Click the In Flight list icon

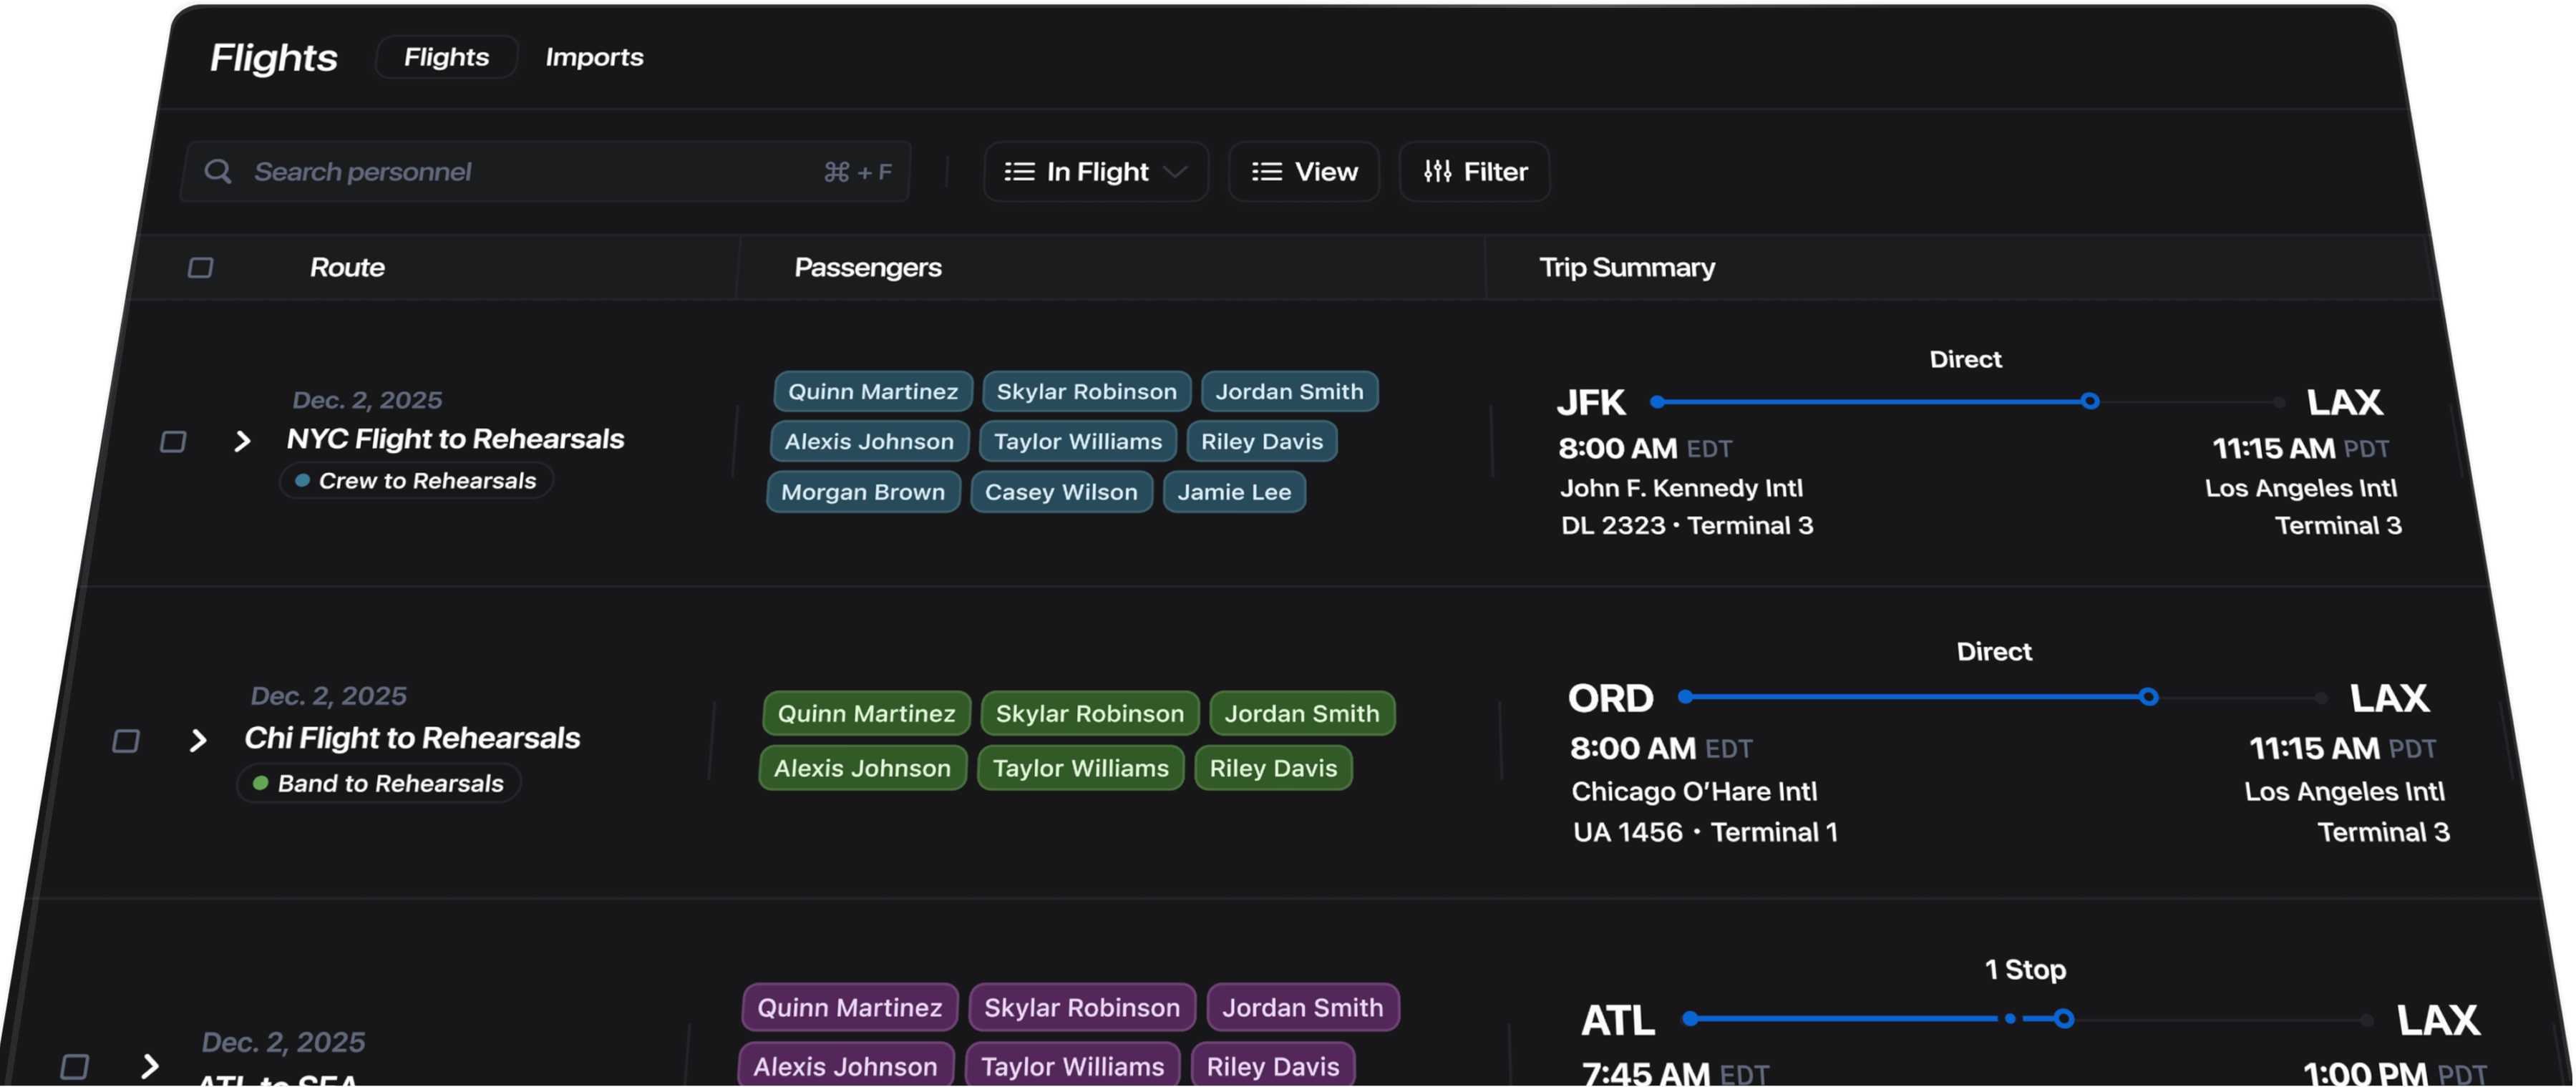point(1019,171)
